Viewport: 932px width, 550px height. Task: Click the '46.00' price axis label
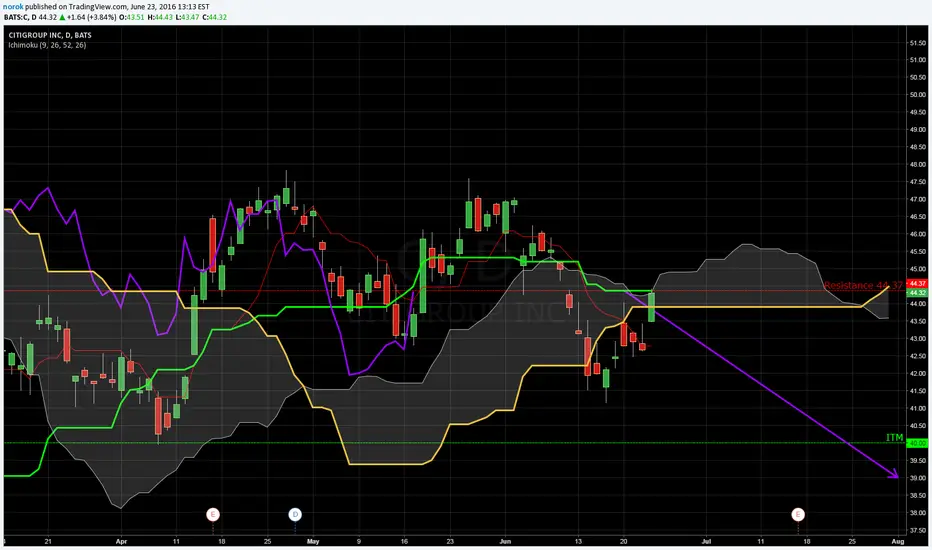tap(918, 234)
